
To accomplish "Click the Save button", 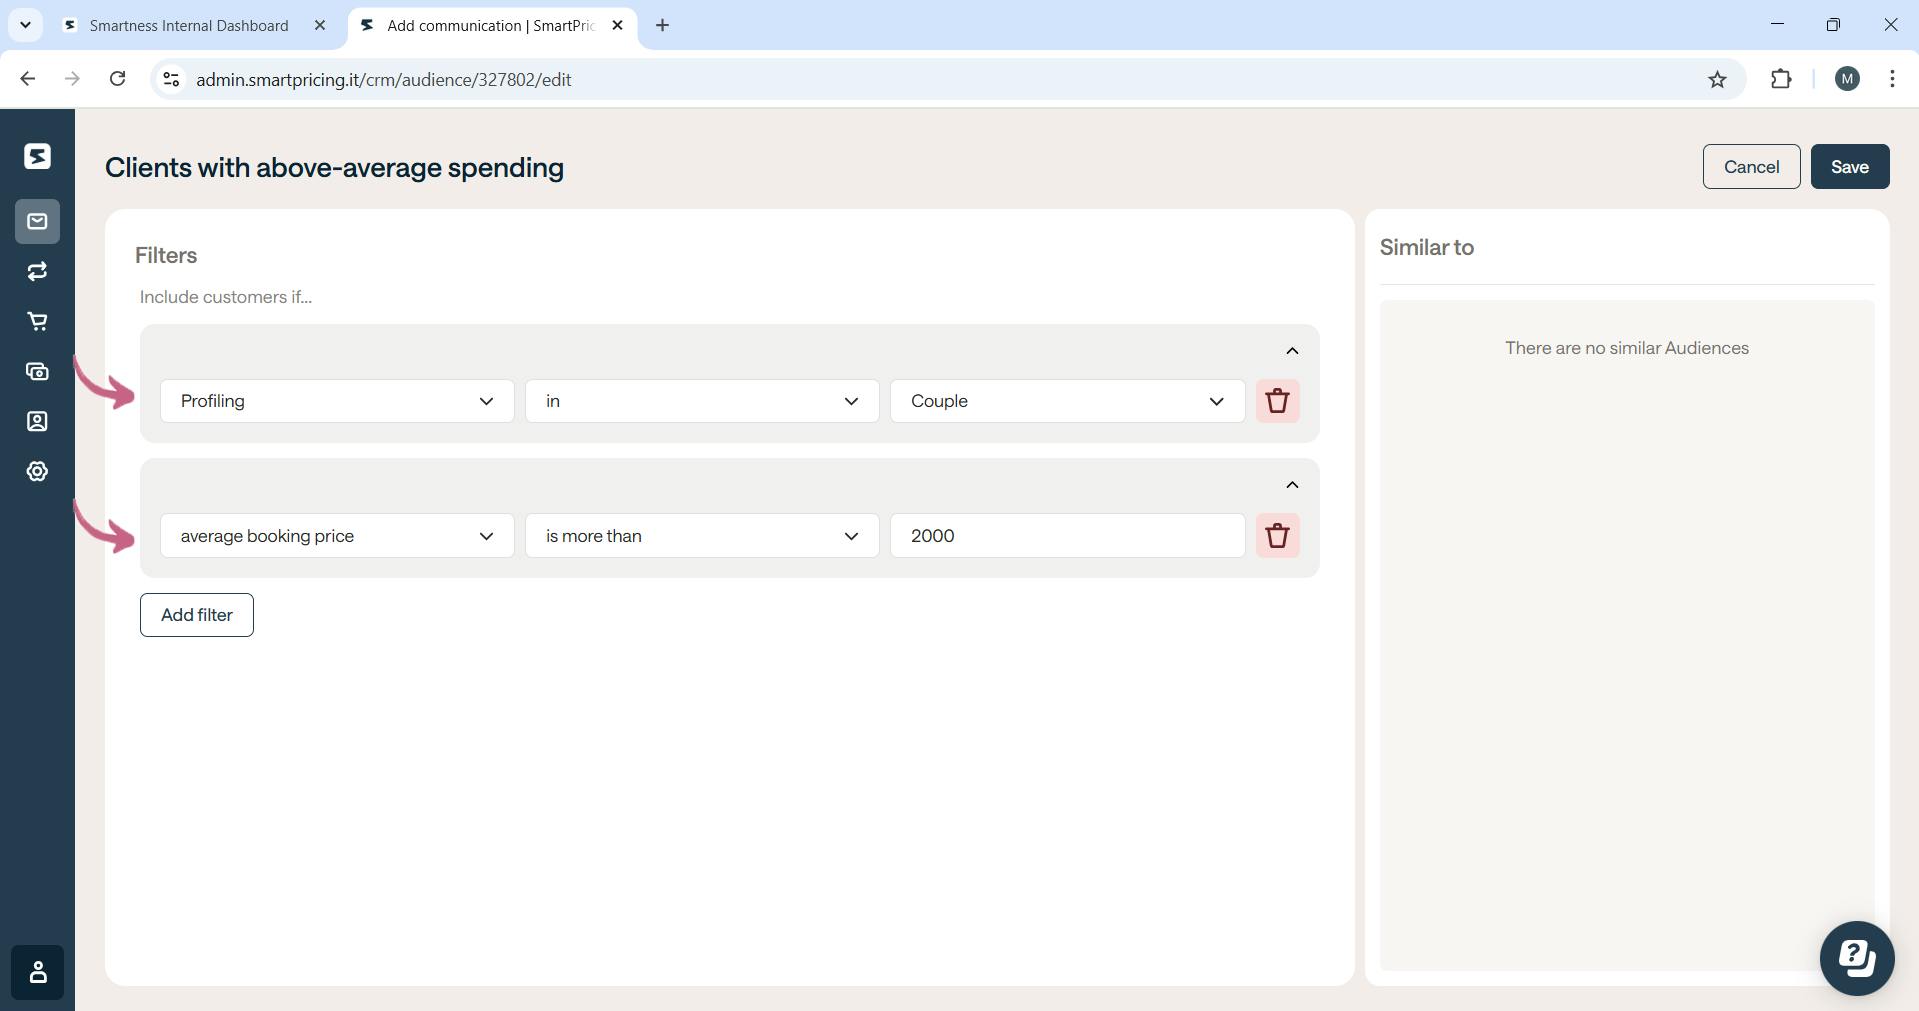I will (x=1849, y=167).
